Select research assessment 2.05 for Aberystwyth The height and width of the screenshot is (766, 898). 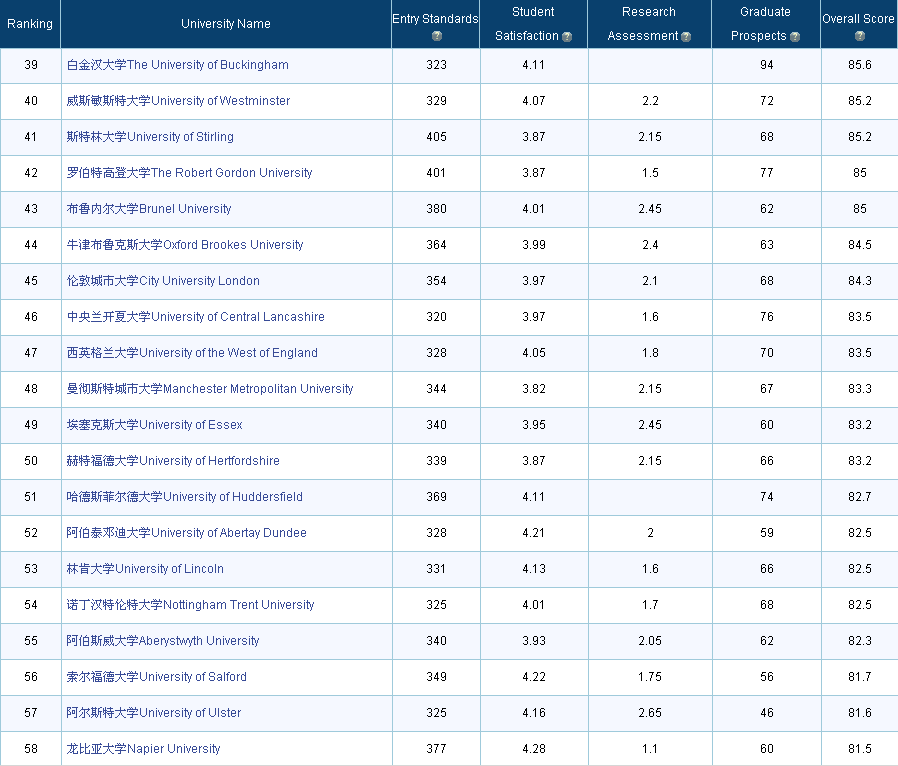click(x=650, y=641)
